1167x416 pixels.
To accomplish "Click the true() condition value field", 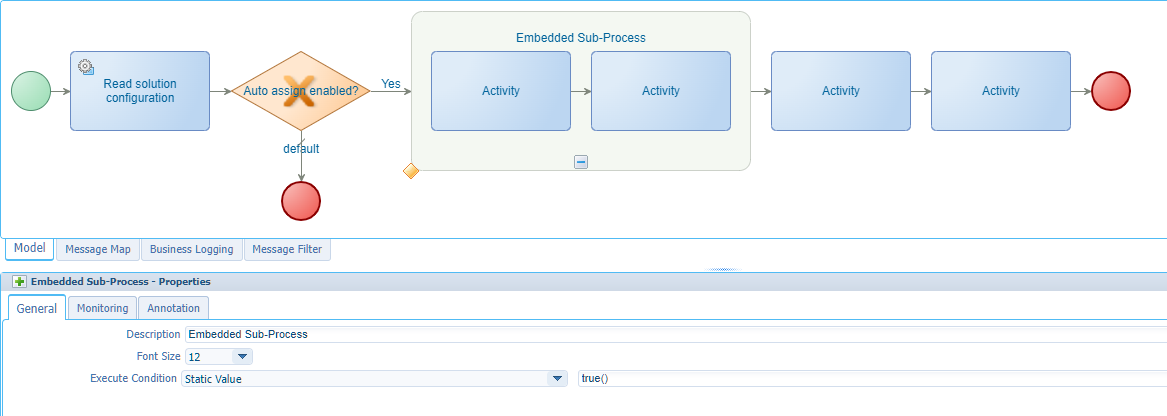I will click(870, 379).
